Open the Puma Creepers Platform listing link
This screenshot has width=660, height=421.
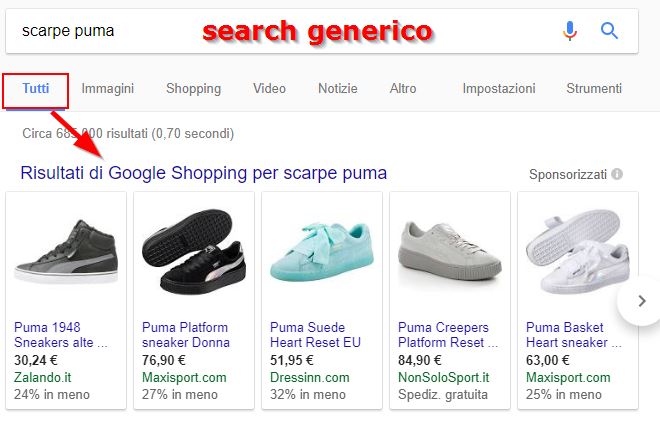443,335
